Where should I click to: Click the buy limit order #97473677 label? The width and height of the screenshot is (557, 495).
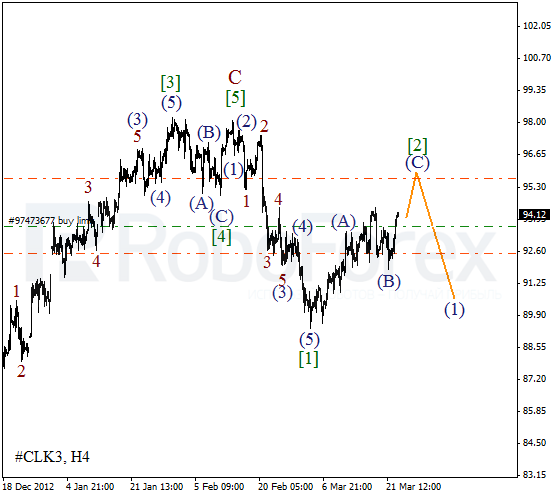48,221
